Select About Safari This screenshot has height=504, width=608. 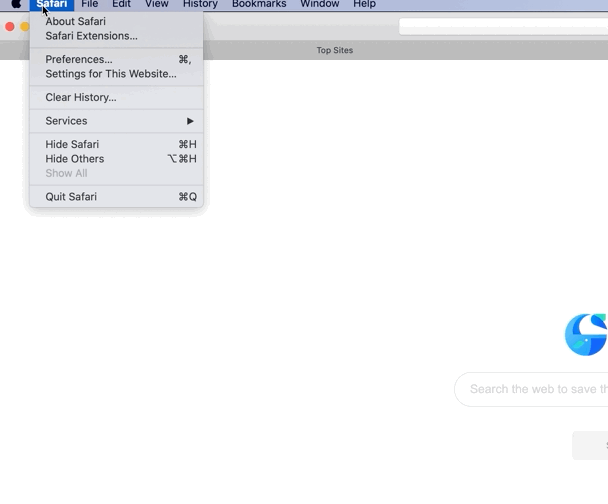75,21
